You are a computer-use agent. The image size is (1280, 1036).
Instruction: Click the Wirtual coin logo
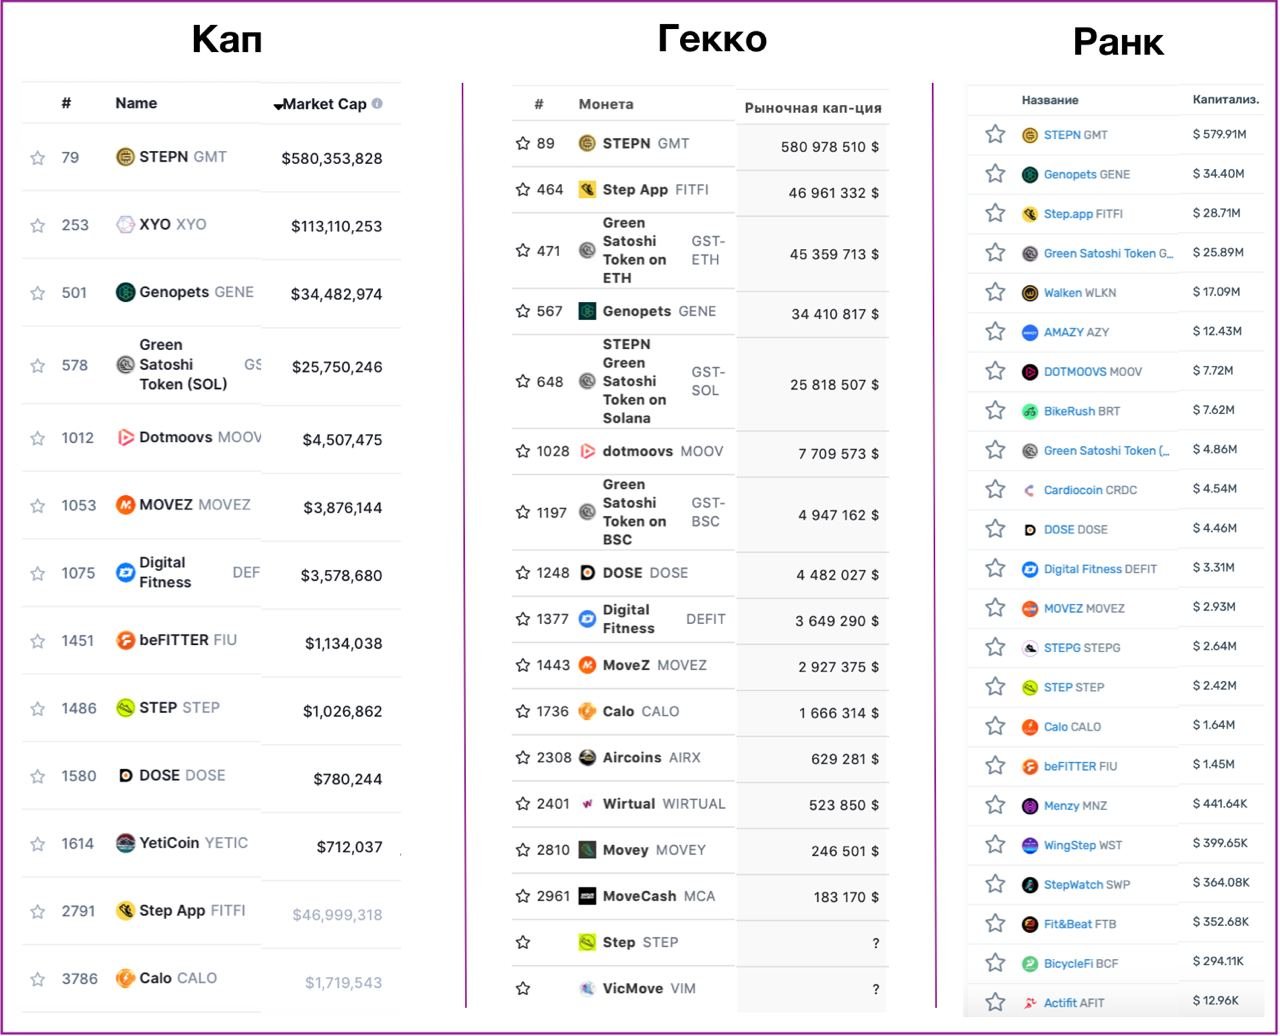tap(588, 803)
